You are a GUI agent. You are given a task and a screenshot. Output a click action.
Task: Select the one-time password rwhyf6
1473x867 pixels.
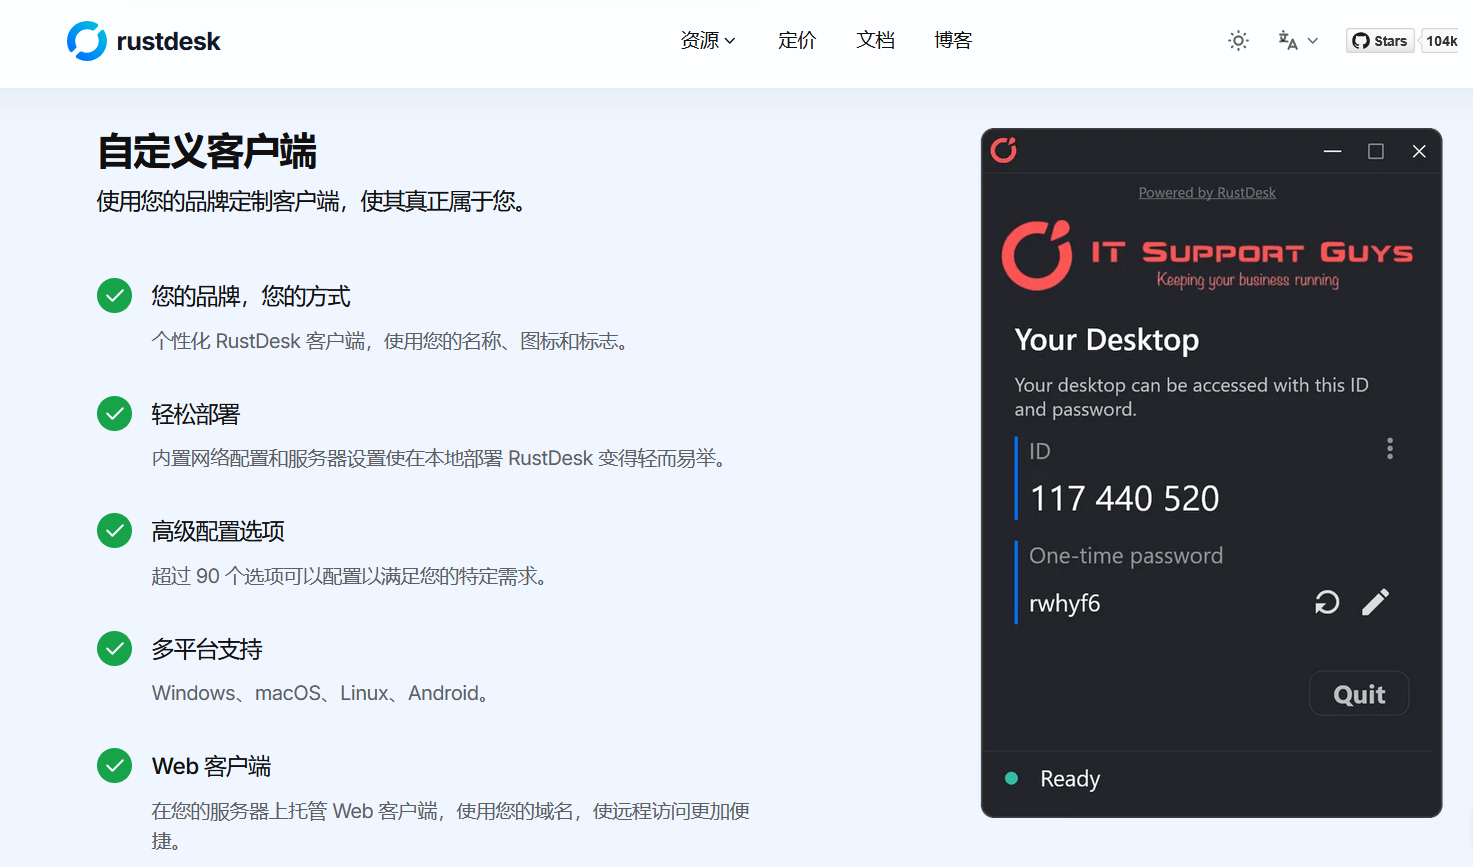pos(1065,603)
